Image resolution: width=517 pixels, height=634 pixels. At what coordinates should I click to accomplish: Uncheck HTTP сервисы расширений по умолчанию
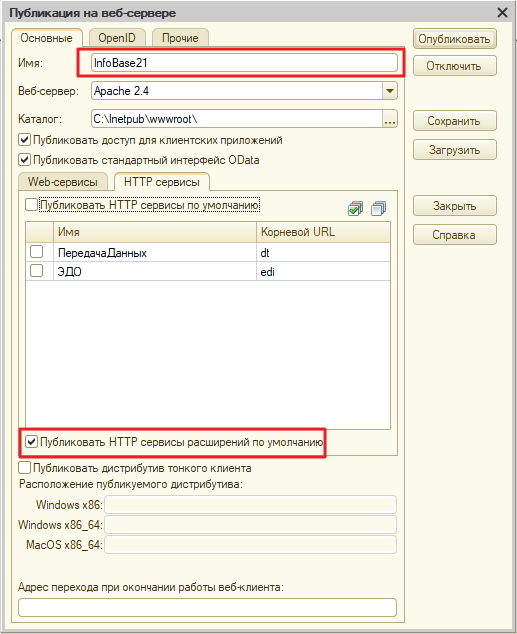[x=31, y=442]
